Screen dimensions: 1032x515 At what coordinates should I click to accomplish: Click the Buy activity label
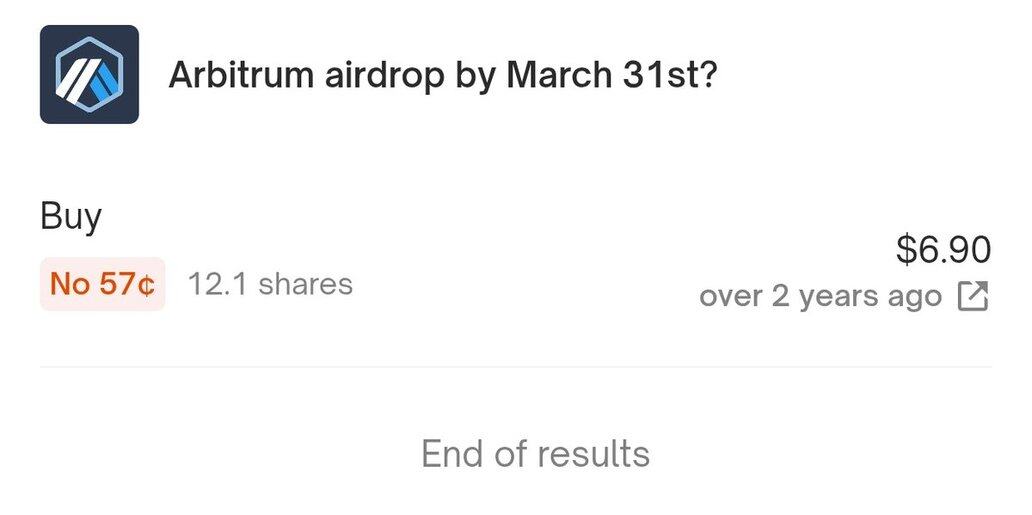[x=71, y=216]
